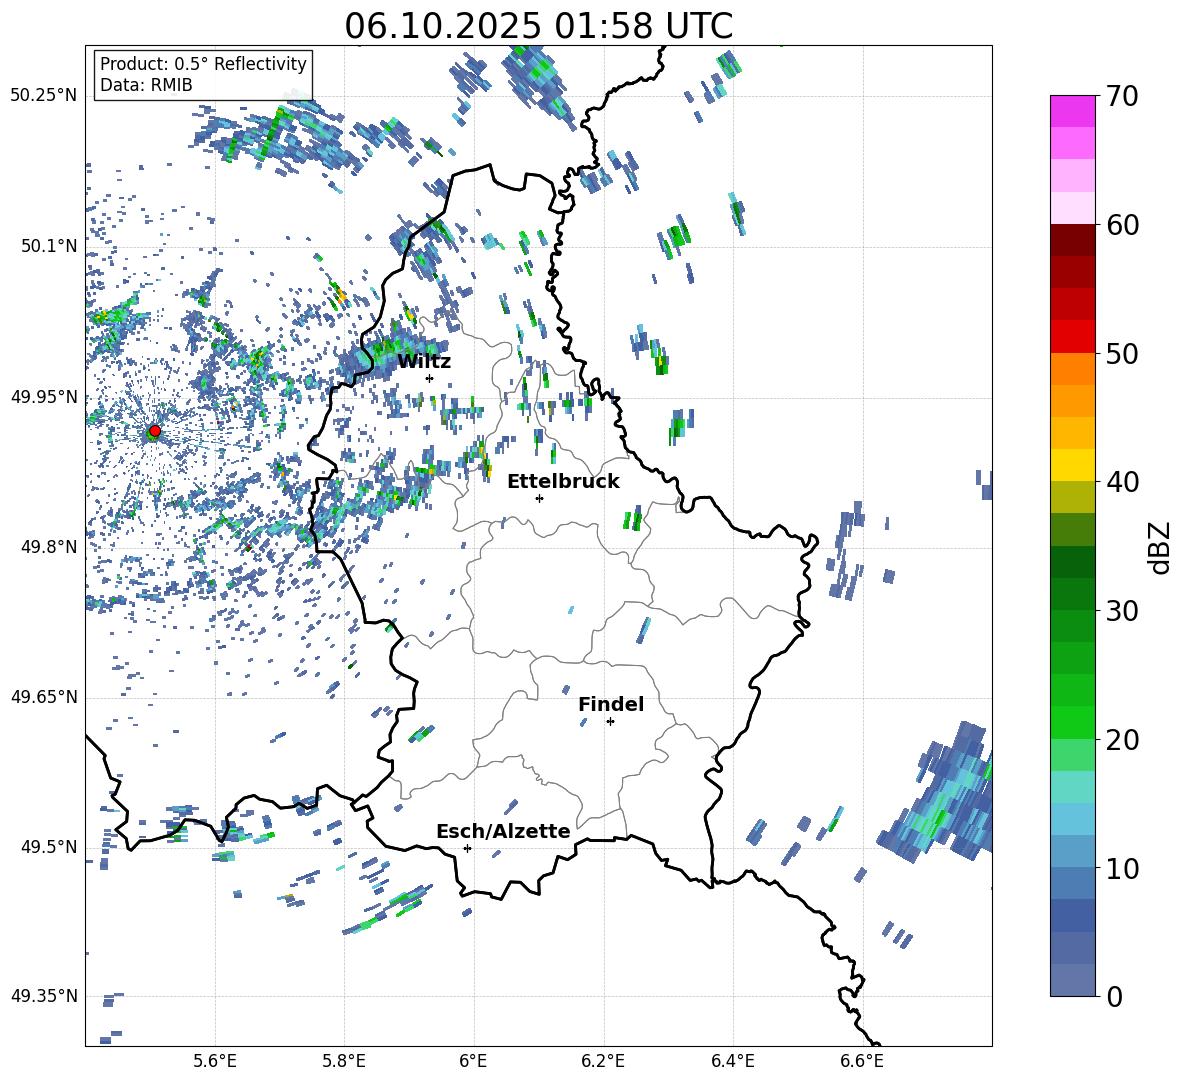
Task: Click the Product: 0.5° Reflectivity text
Action: (203, 64)
